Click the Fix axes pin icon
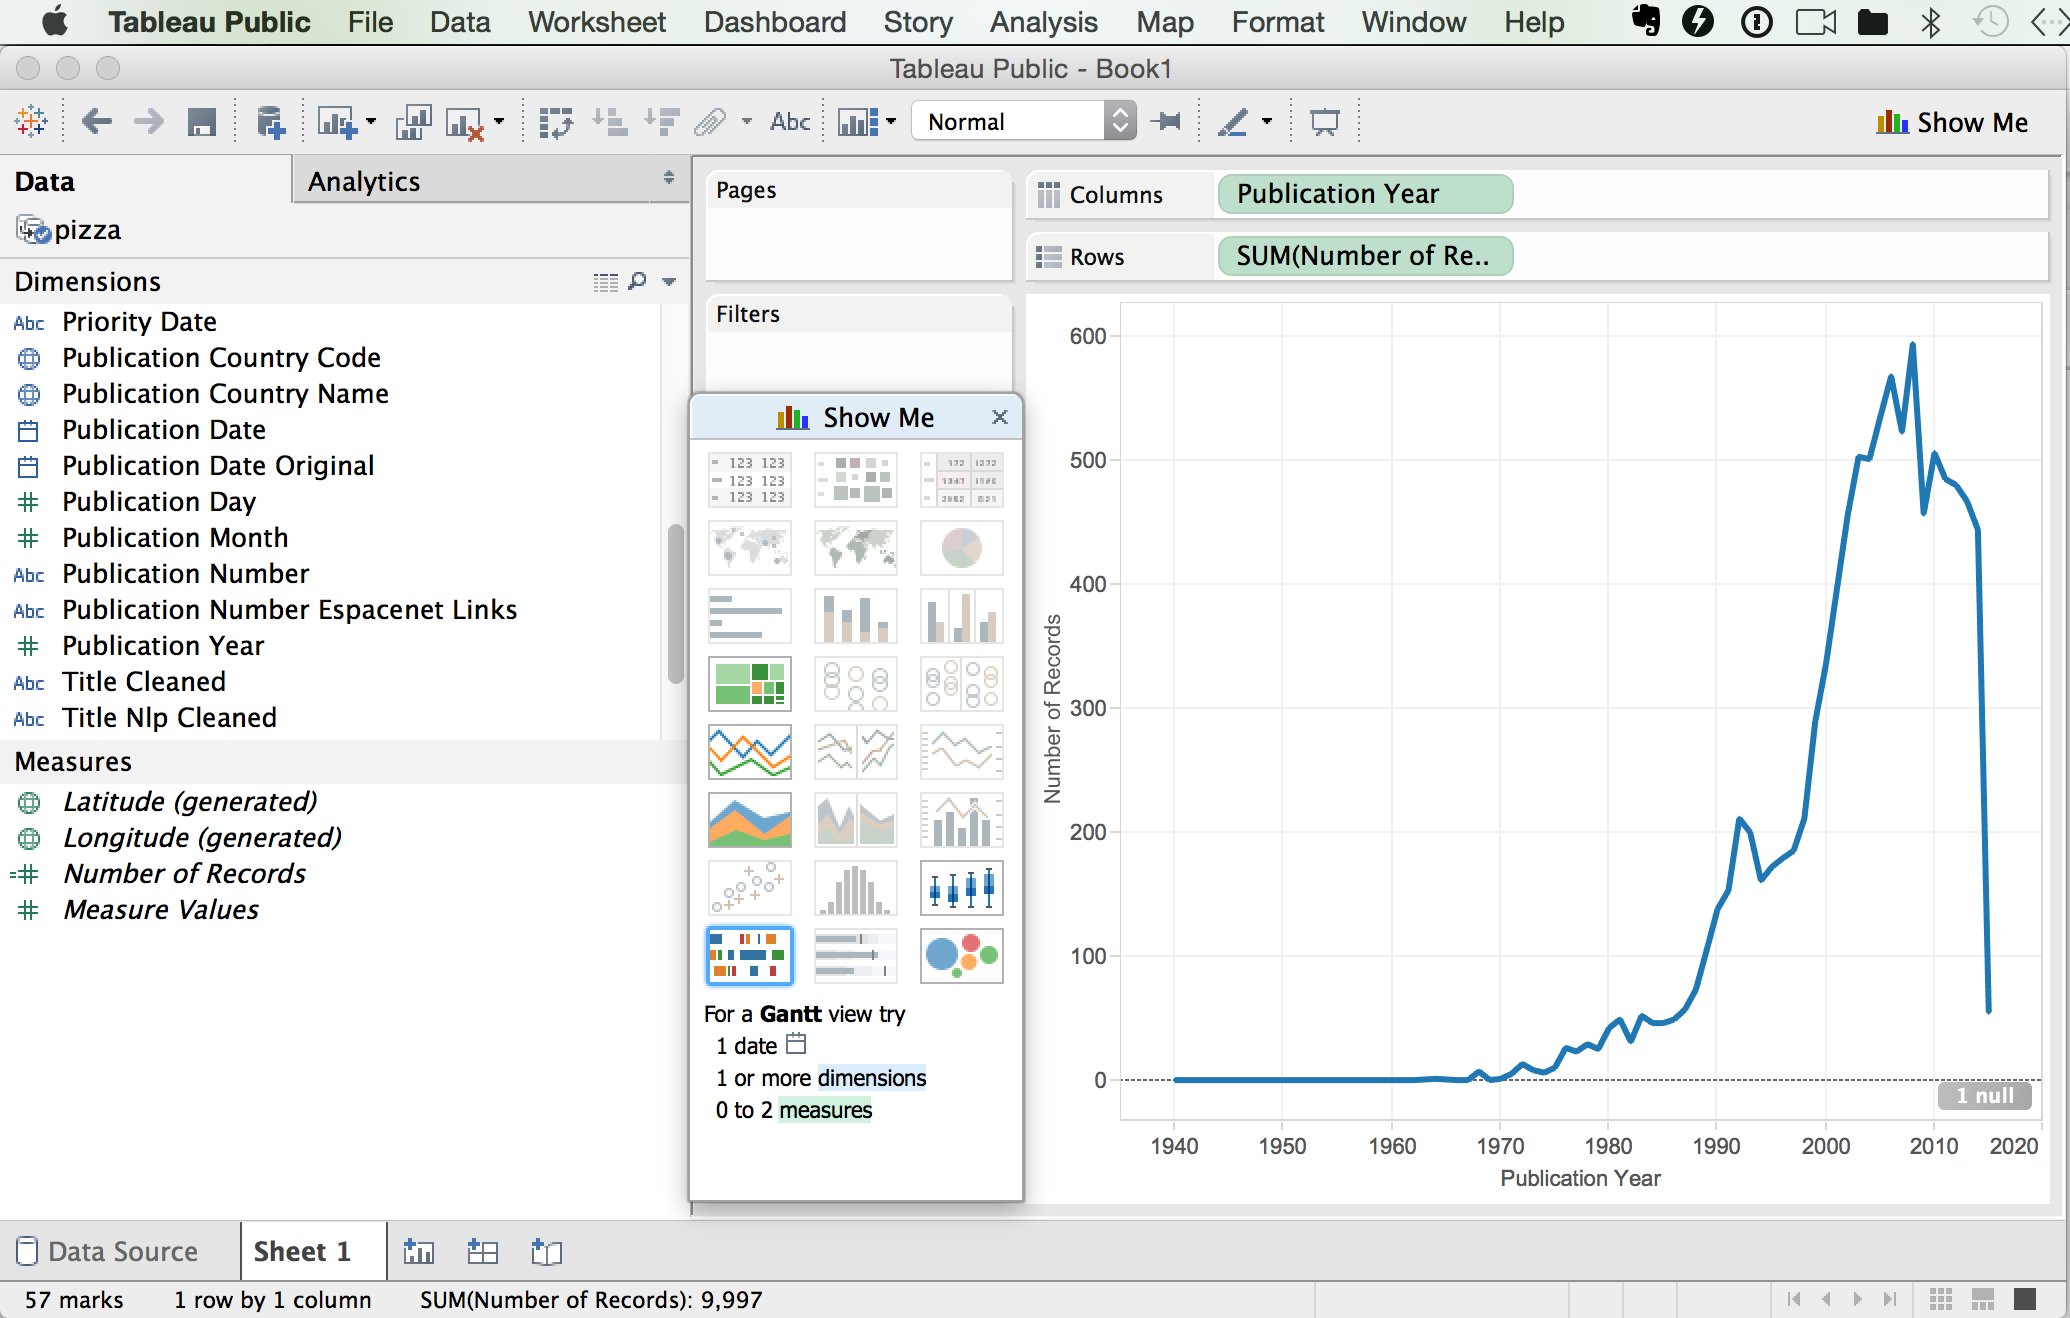 tap(1166, 122)
